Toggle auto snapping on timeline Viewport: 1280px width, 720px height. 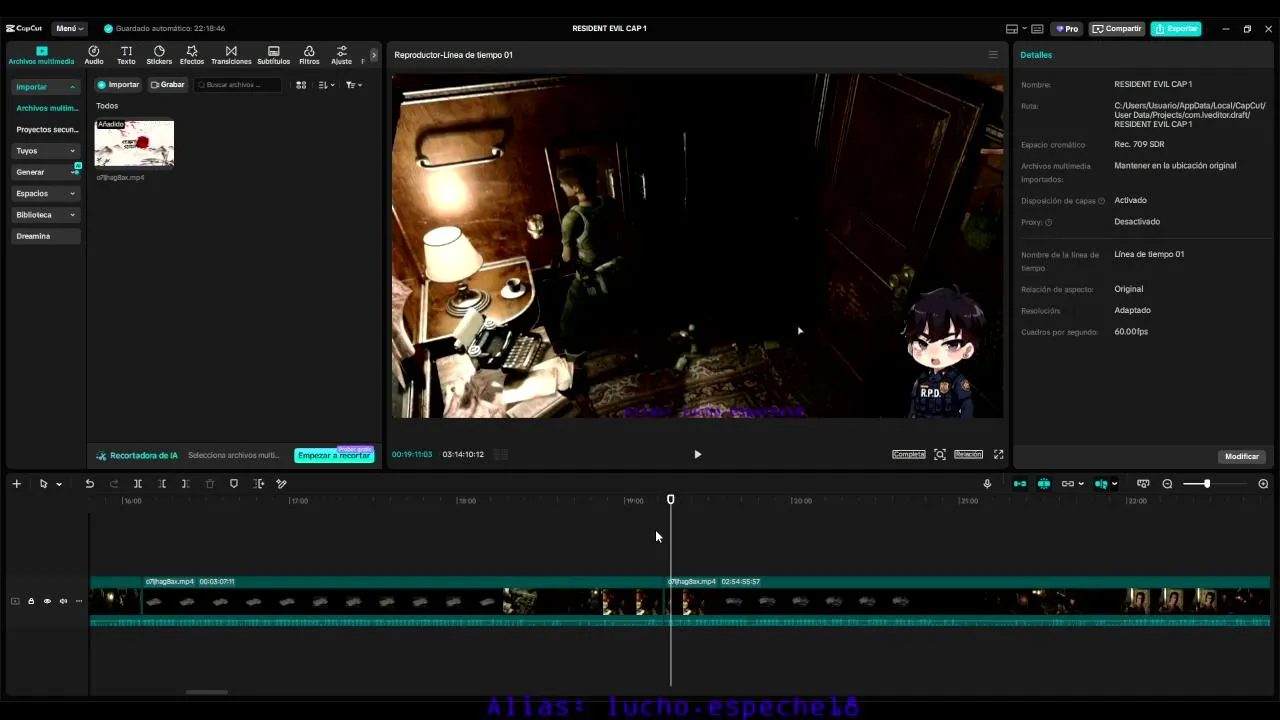click(1044, 484)
